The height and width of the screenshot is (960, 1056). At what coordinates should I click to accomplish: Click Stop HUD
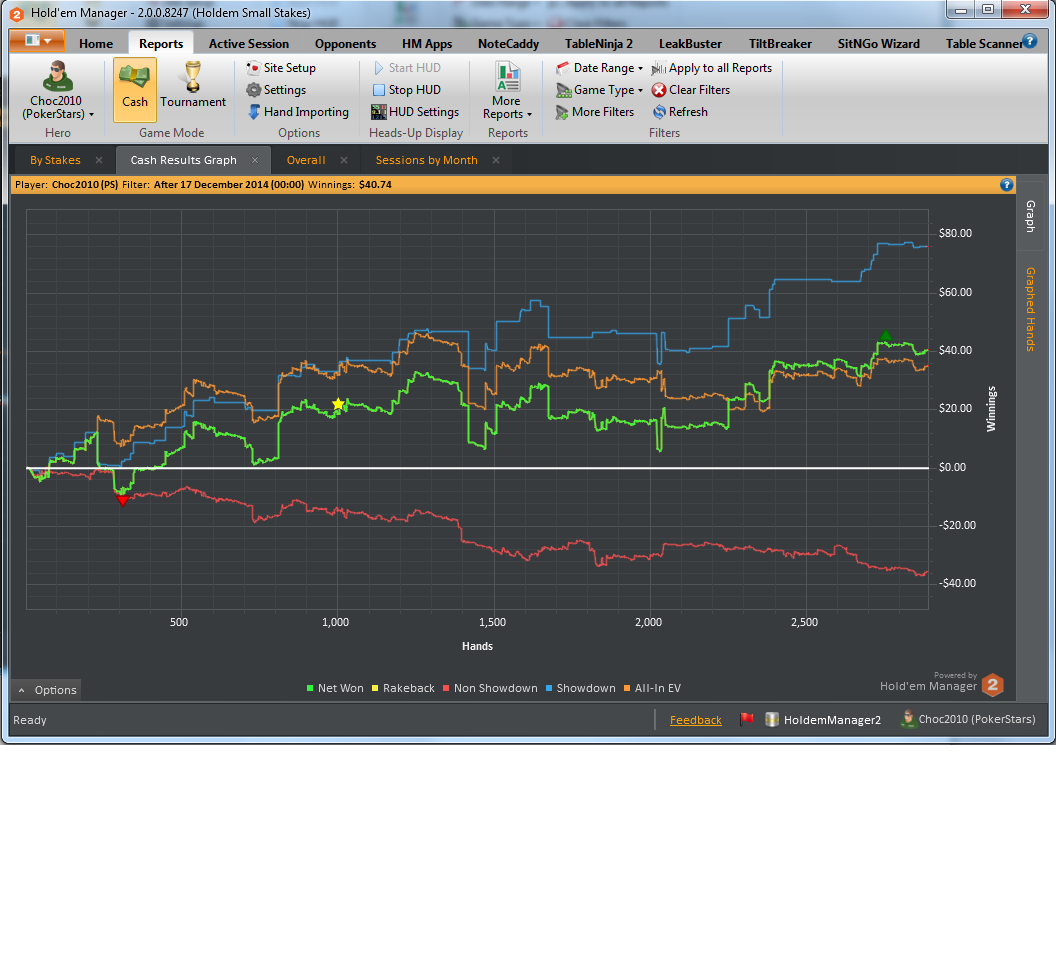coord(407,90)
